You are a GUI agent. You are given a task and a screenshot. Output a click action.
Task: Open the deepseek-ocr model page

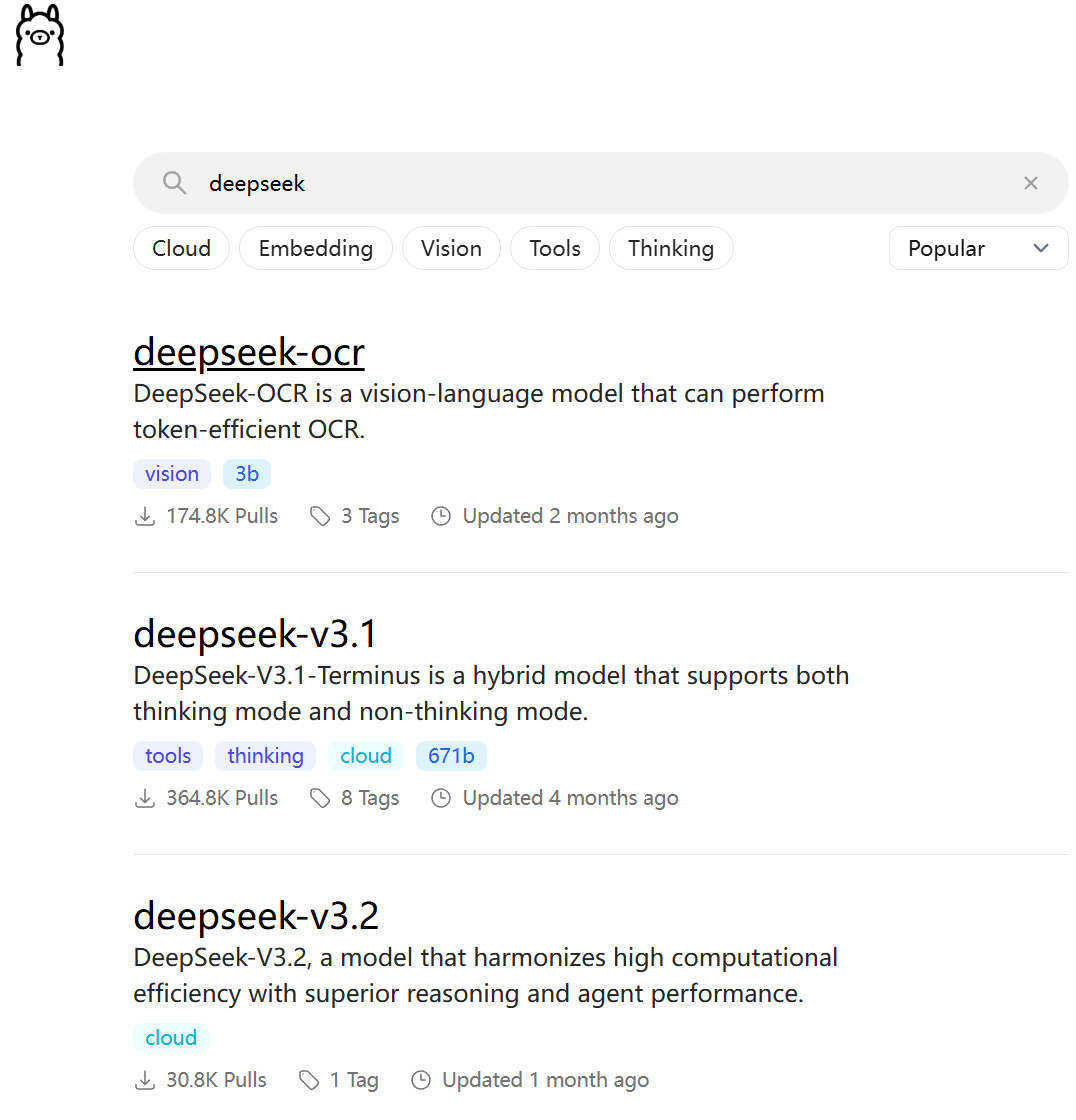point(249,352)
